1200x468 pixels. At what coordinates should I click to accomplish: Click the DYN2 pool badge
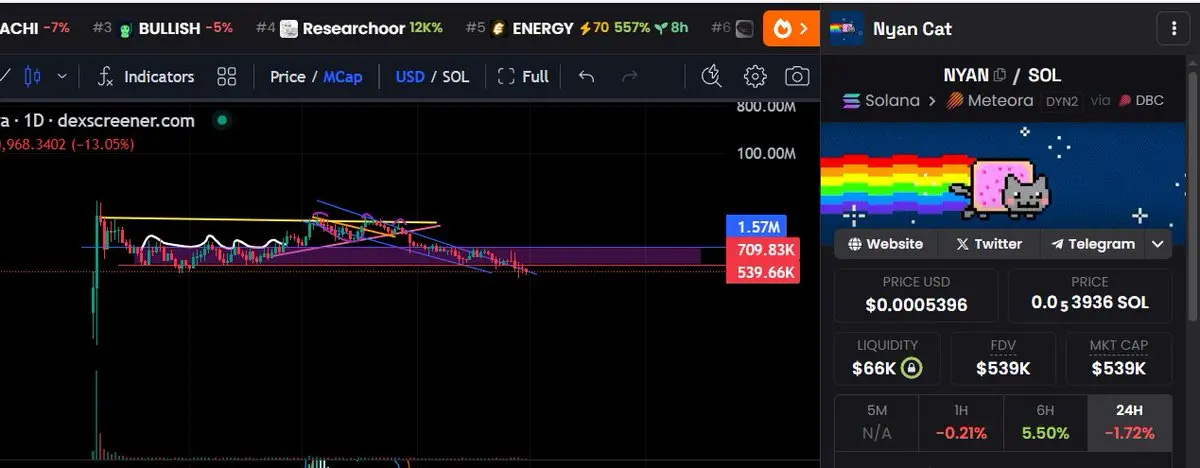point(1063,101)
